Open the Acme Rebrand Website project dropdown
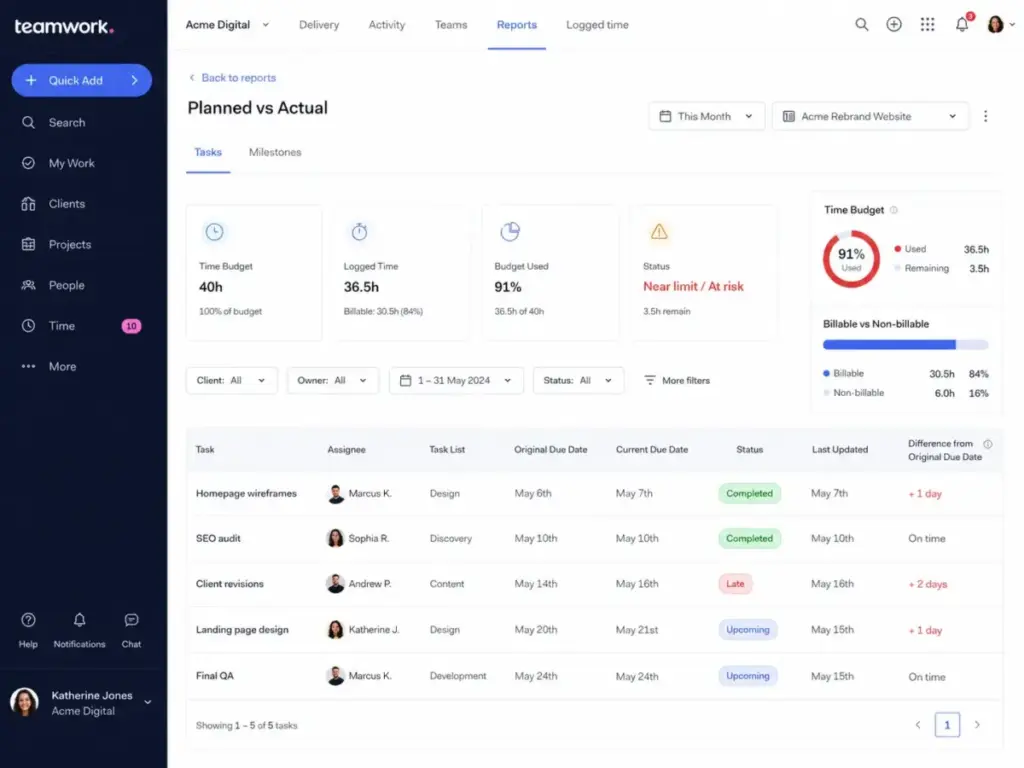 [871, 116]
